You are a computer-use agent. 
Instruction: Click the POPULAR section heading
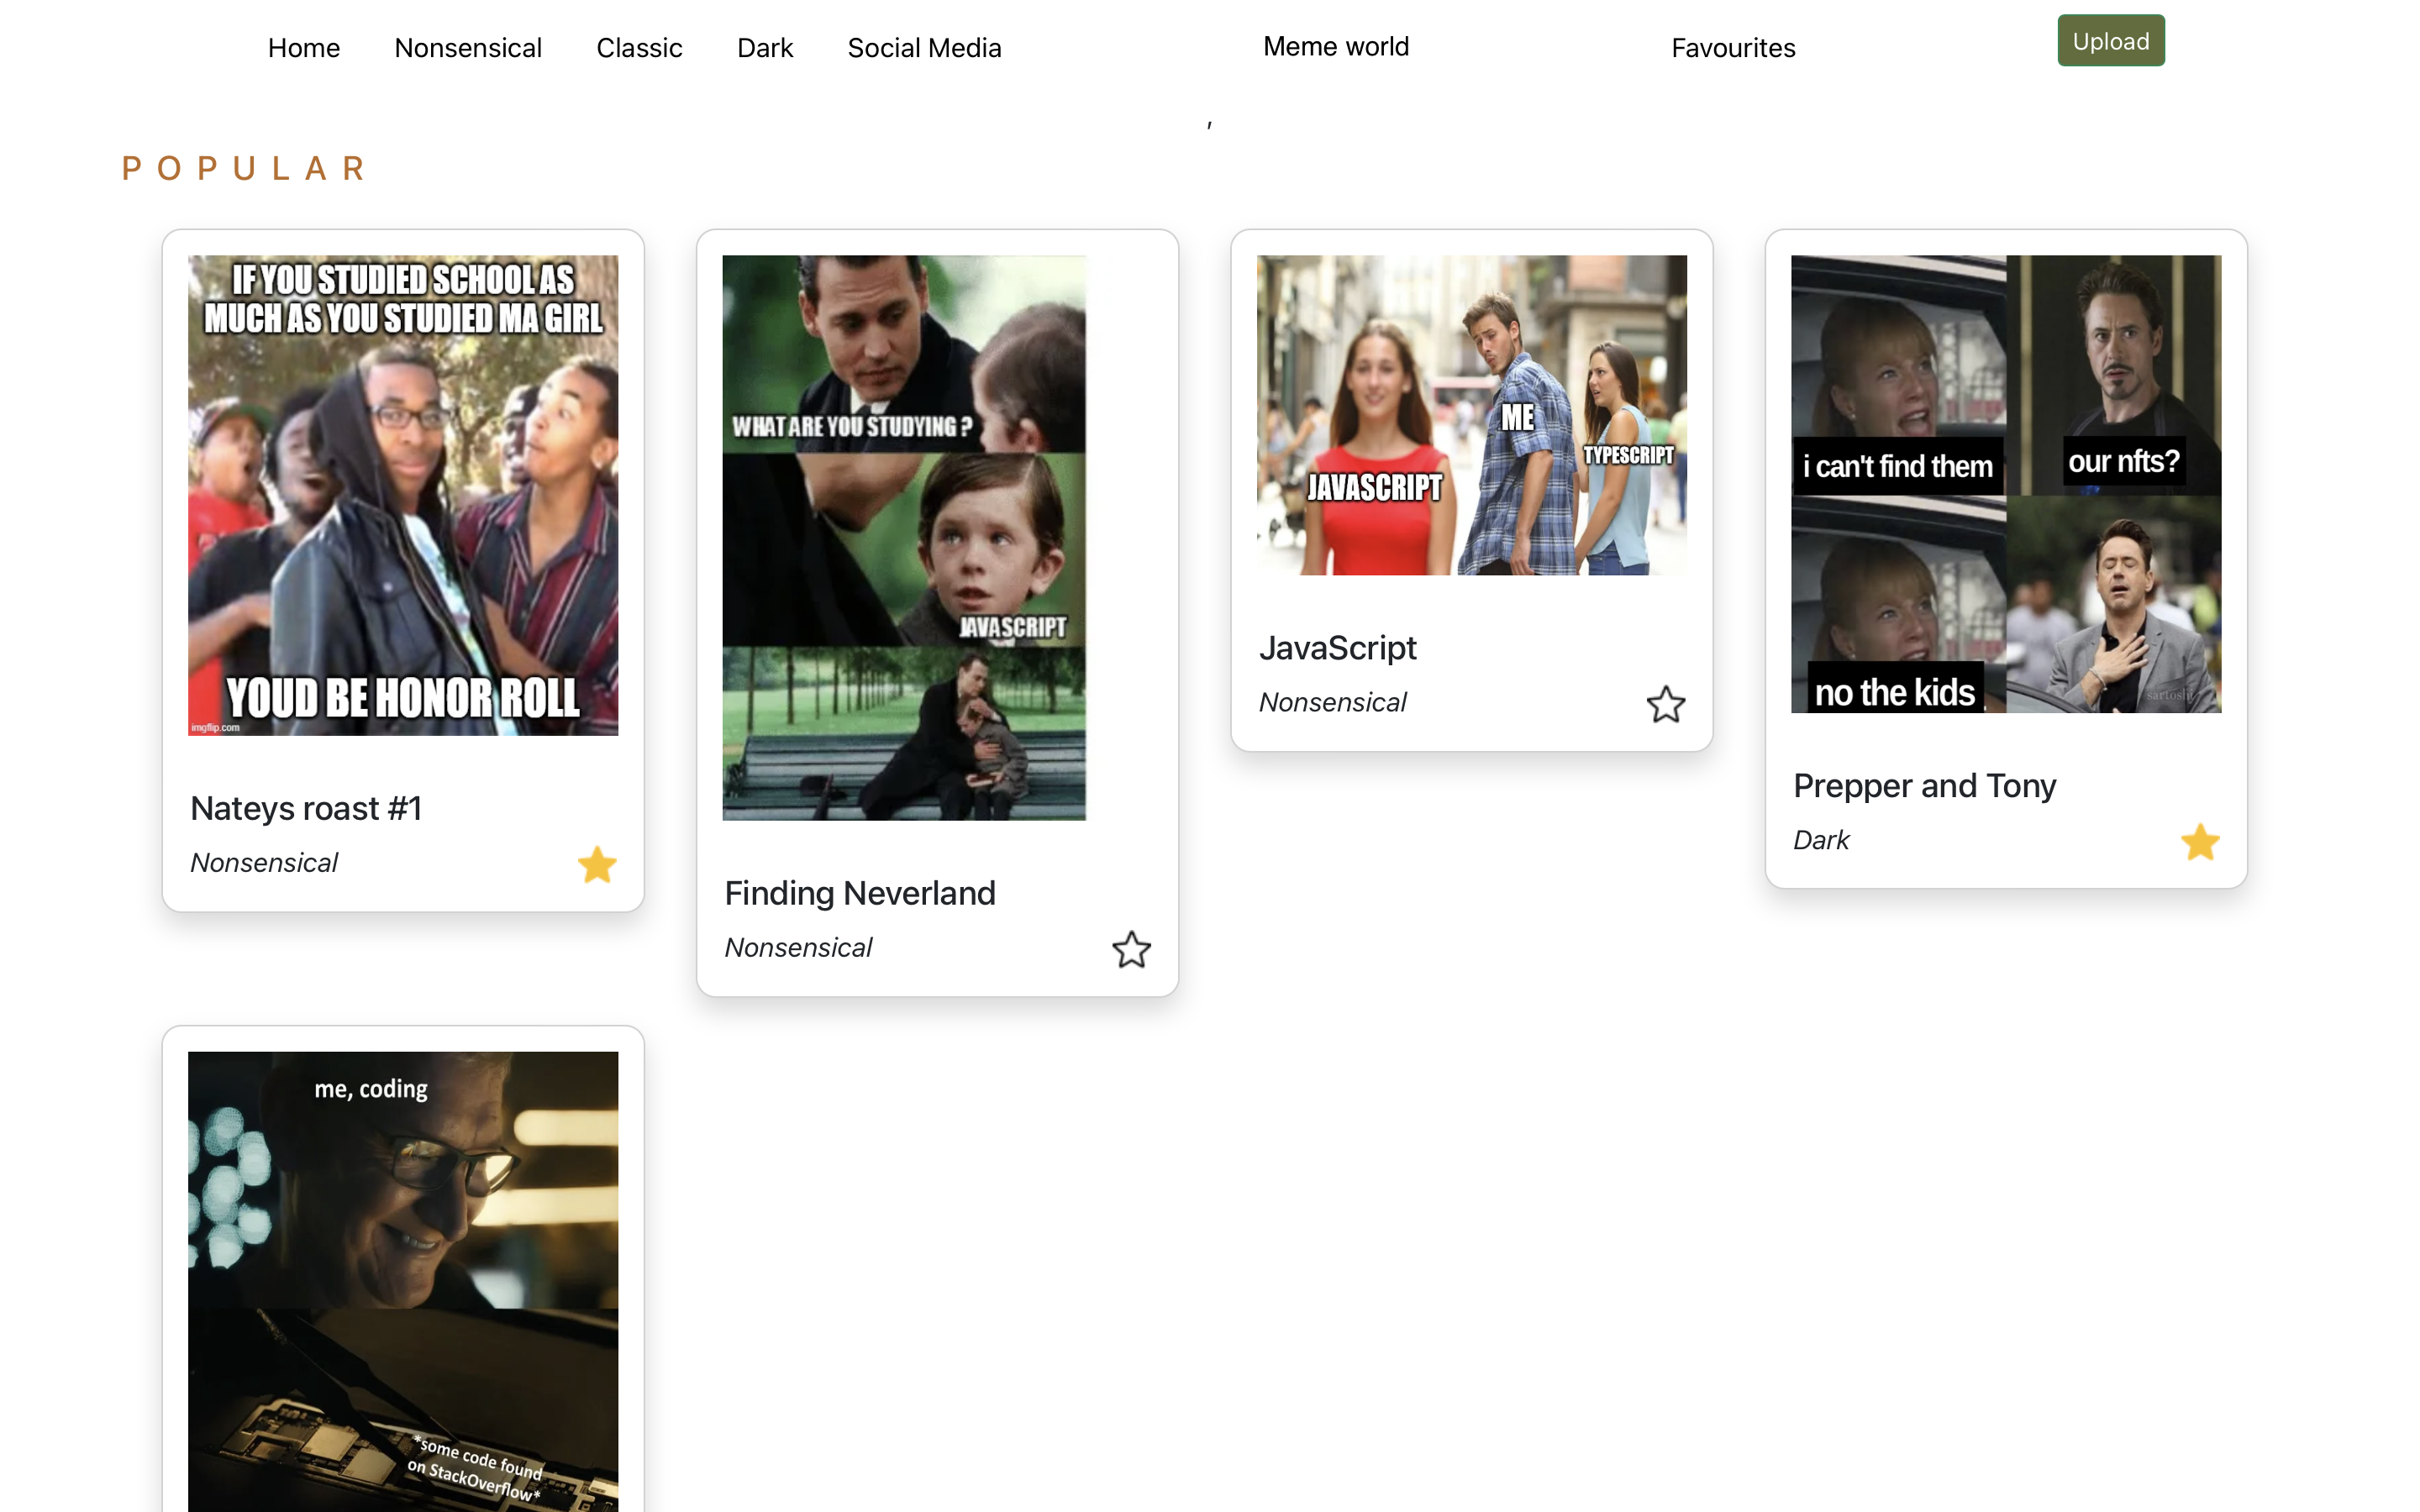click(244, 168)
